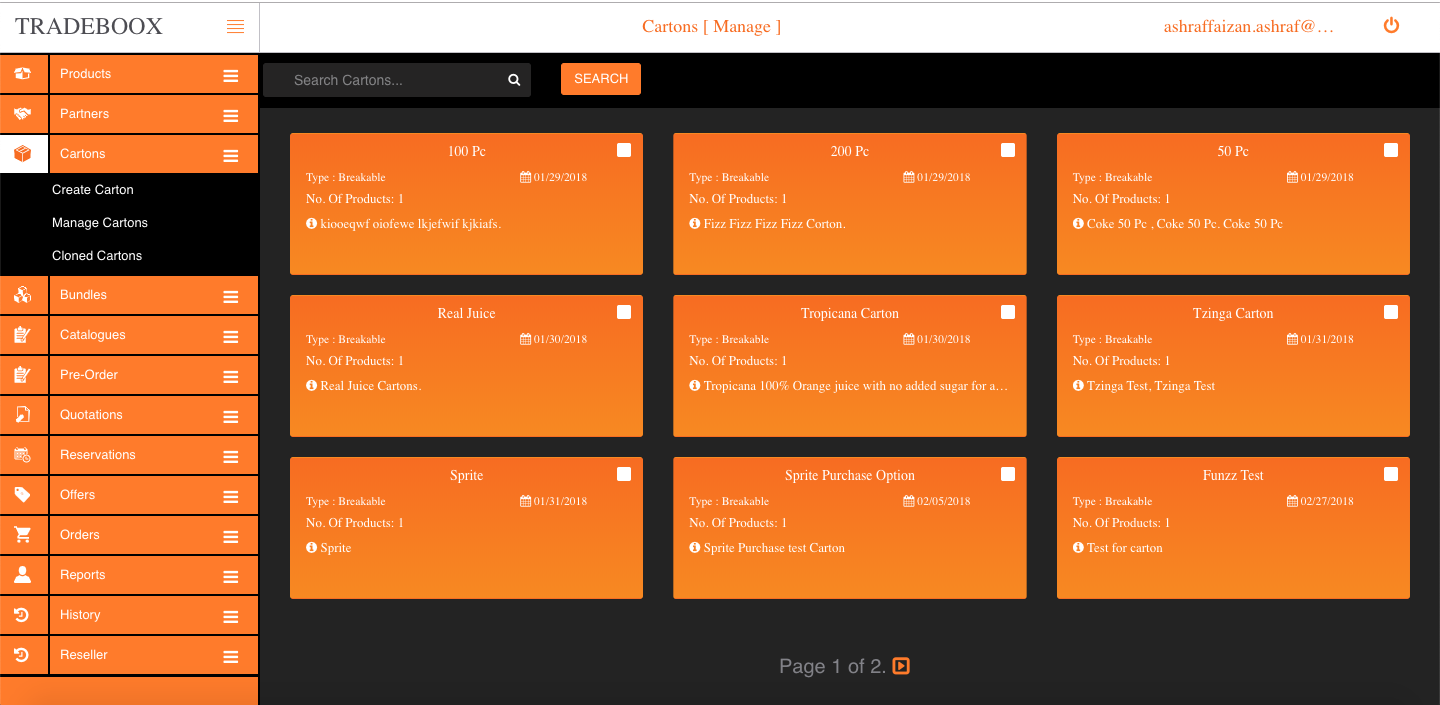Click the Cartons [ Manage ] header title

click(712, 27)
